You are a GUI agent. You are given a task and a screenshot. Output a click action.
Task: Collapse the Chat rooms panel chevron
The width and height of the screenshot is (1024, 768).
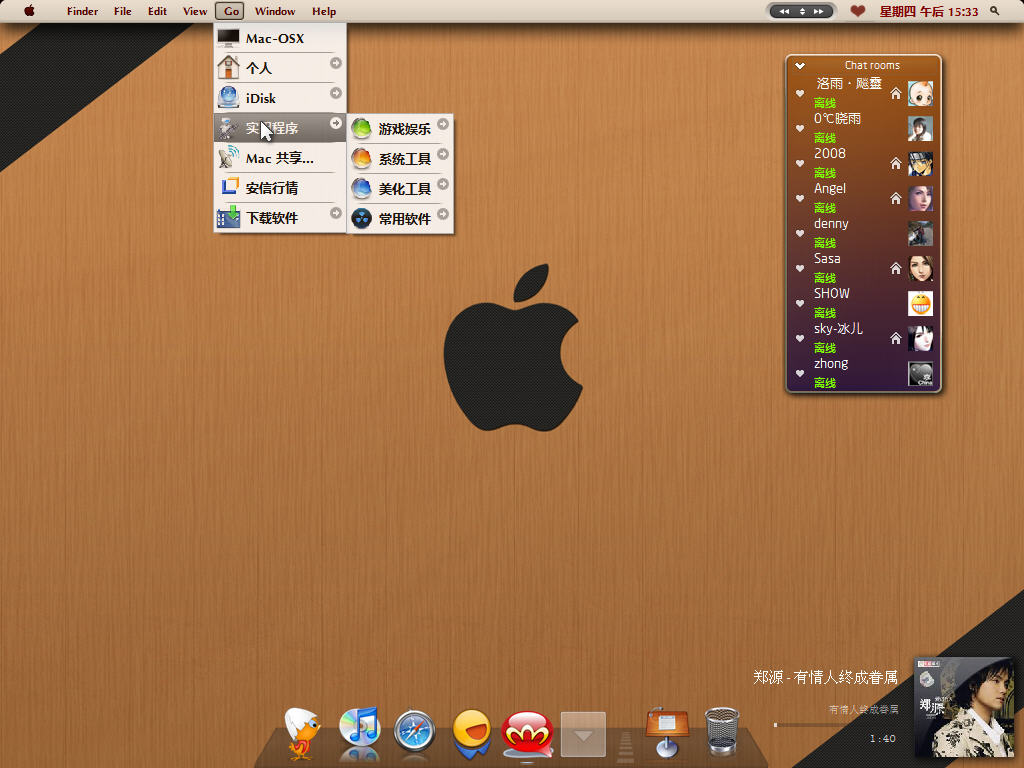click(799, 65)
